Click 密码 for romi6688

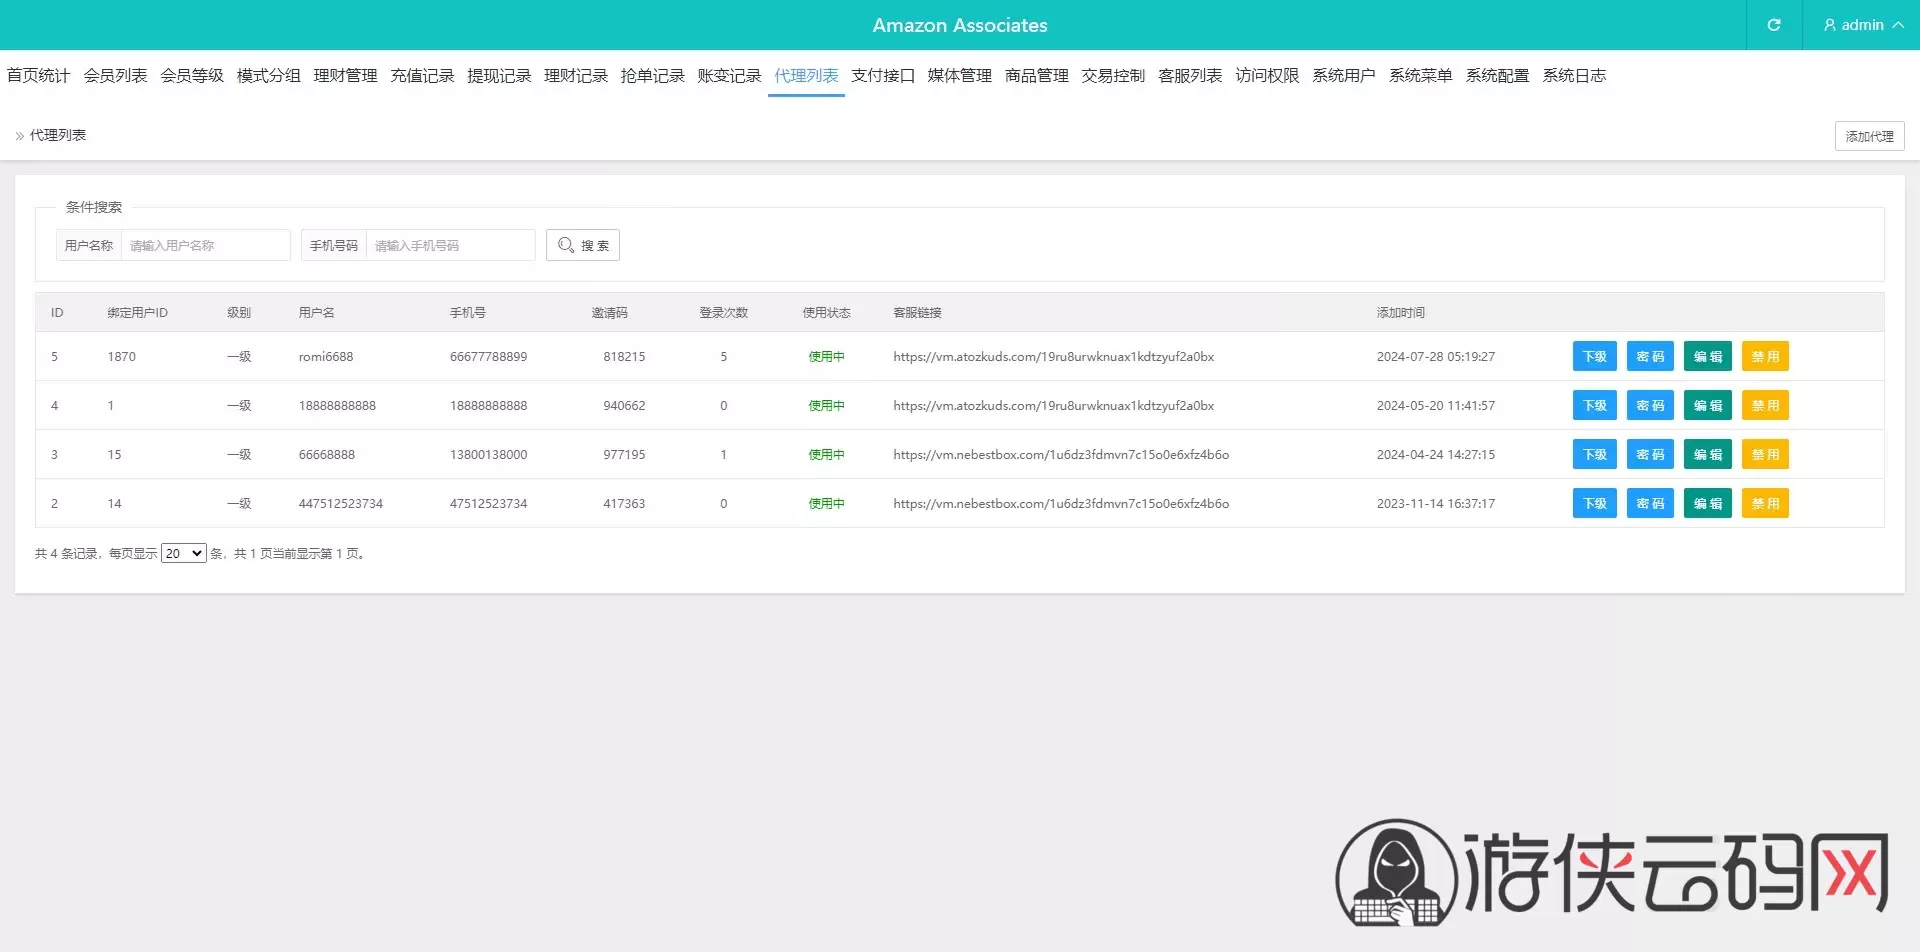click(x=1650, y=356)
